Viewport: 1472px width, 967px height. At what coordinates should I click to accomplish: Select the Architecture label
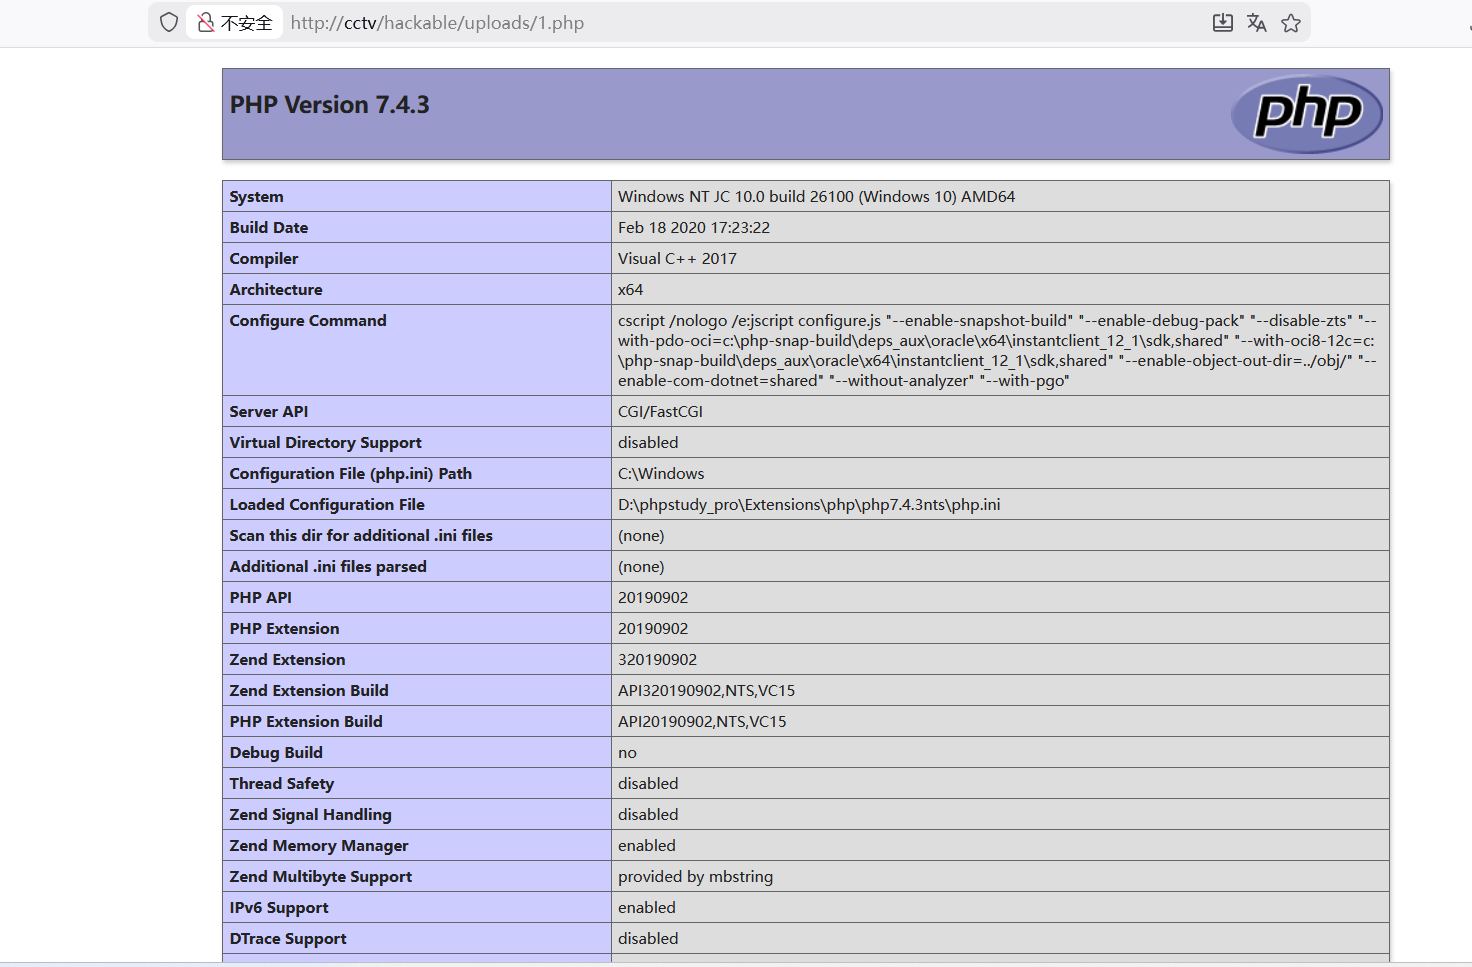276,290
